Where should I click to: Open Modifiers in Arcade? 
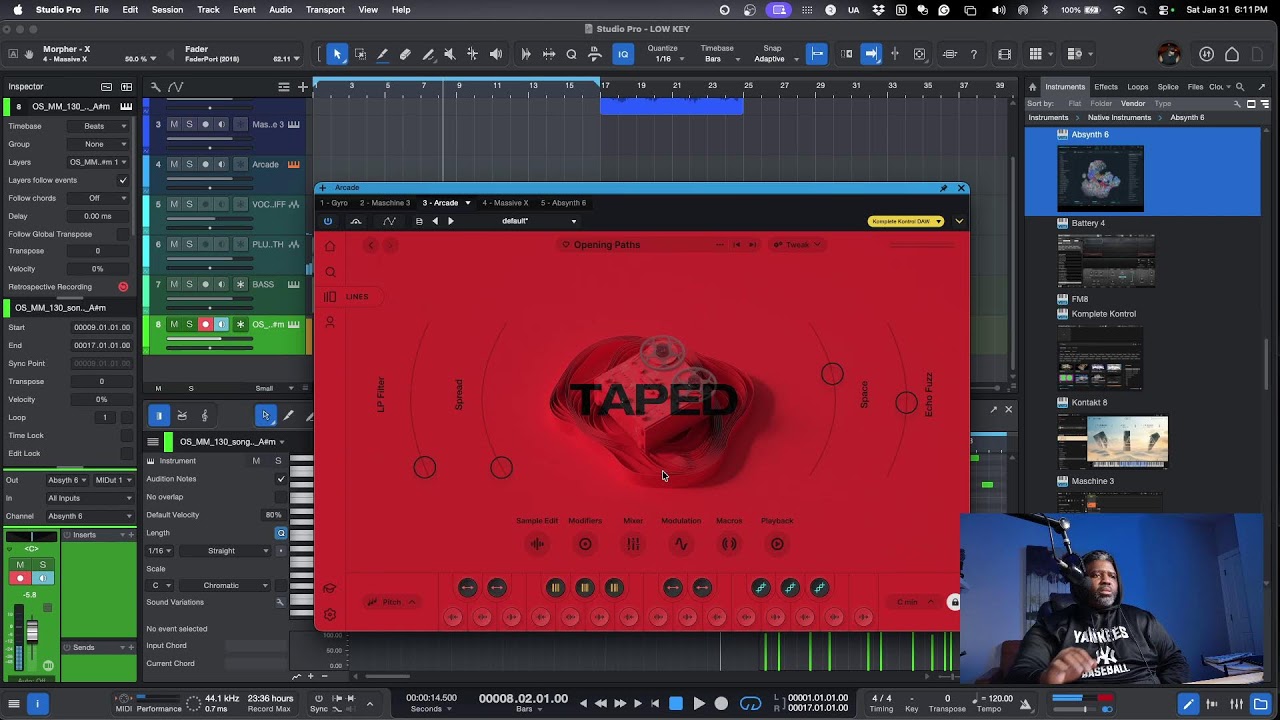point(585,544)
